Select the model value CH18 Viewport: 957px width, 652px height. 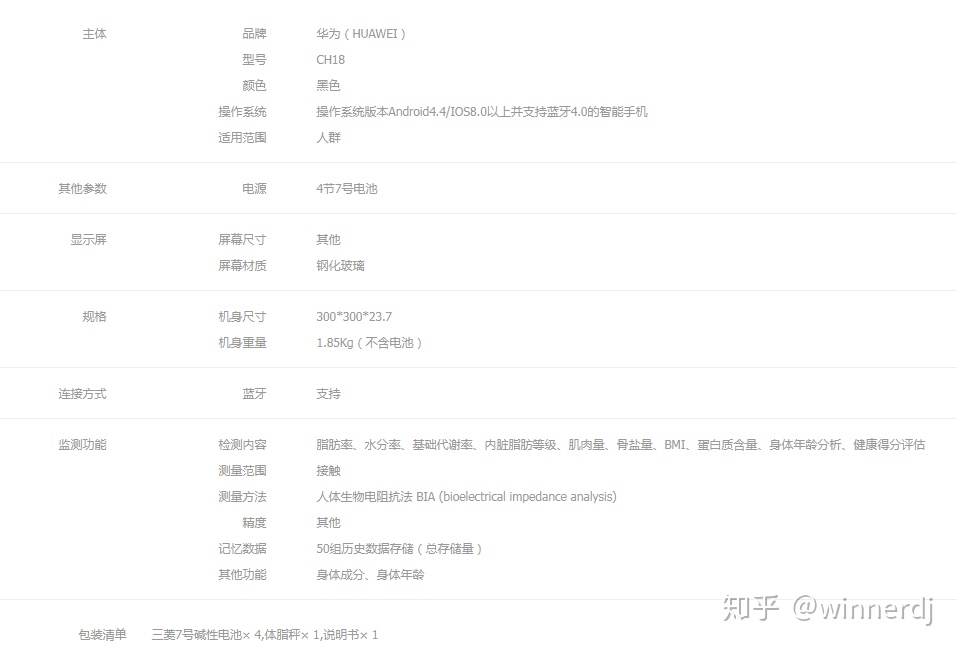(x=330, y=60)
